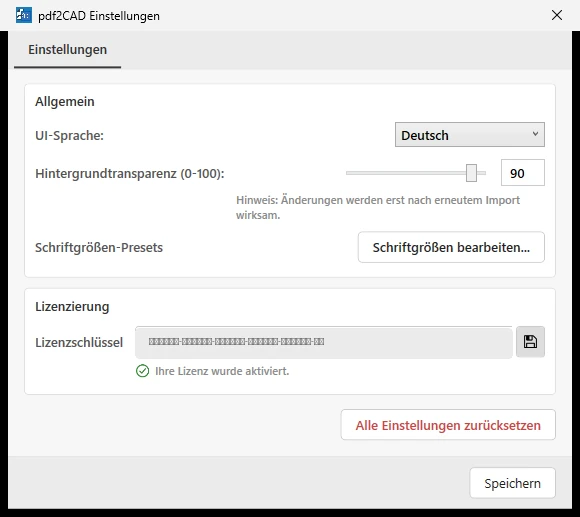Click the green license activated checkmark icon
Viewport: 580px width, 517px height.
click(x=142, y=371)
